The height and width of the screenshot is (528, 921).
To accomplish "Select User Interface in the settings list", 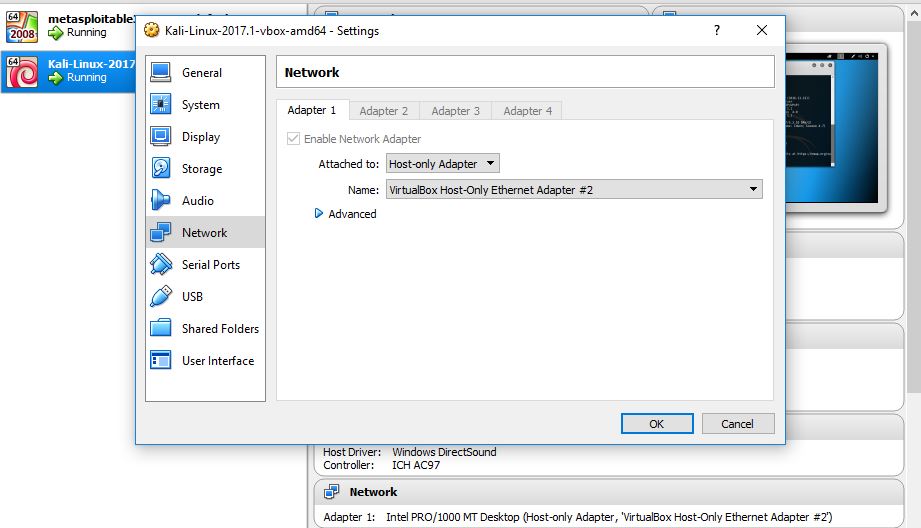I will click(205, 361).
